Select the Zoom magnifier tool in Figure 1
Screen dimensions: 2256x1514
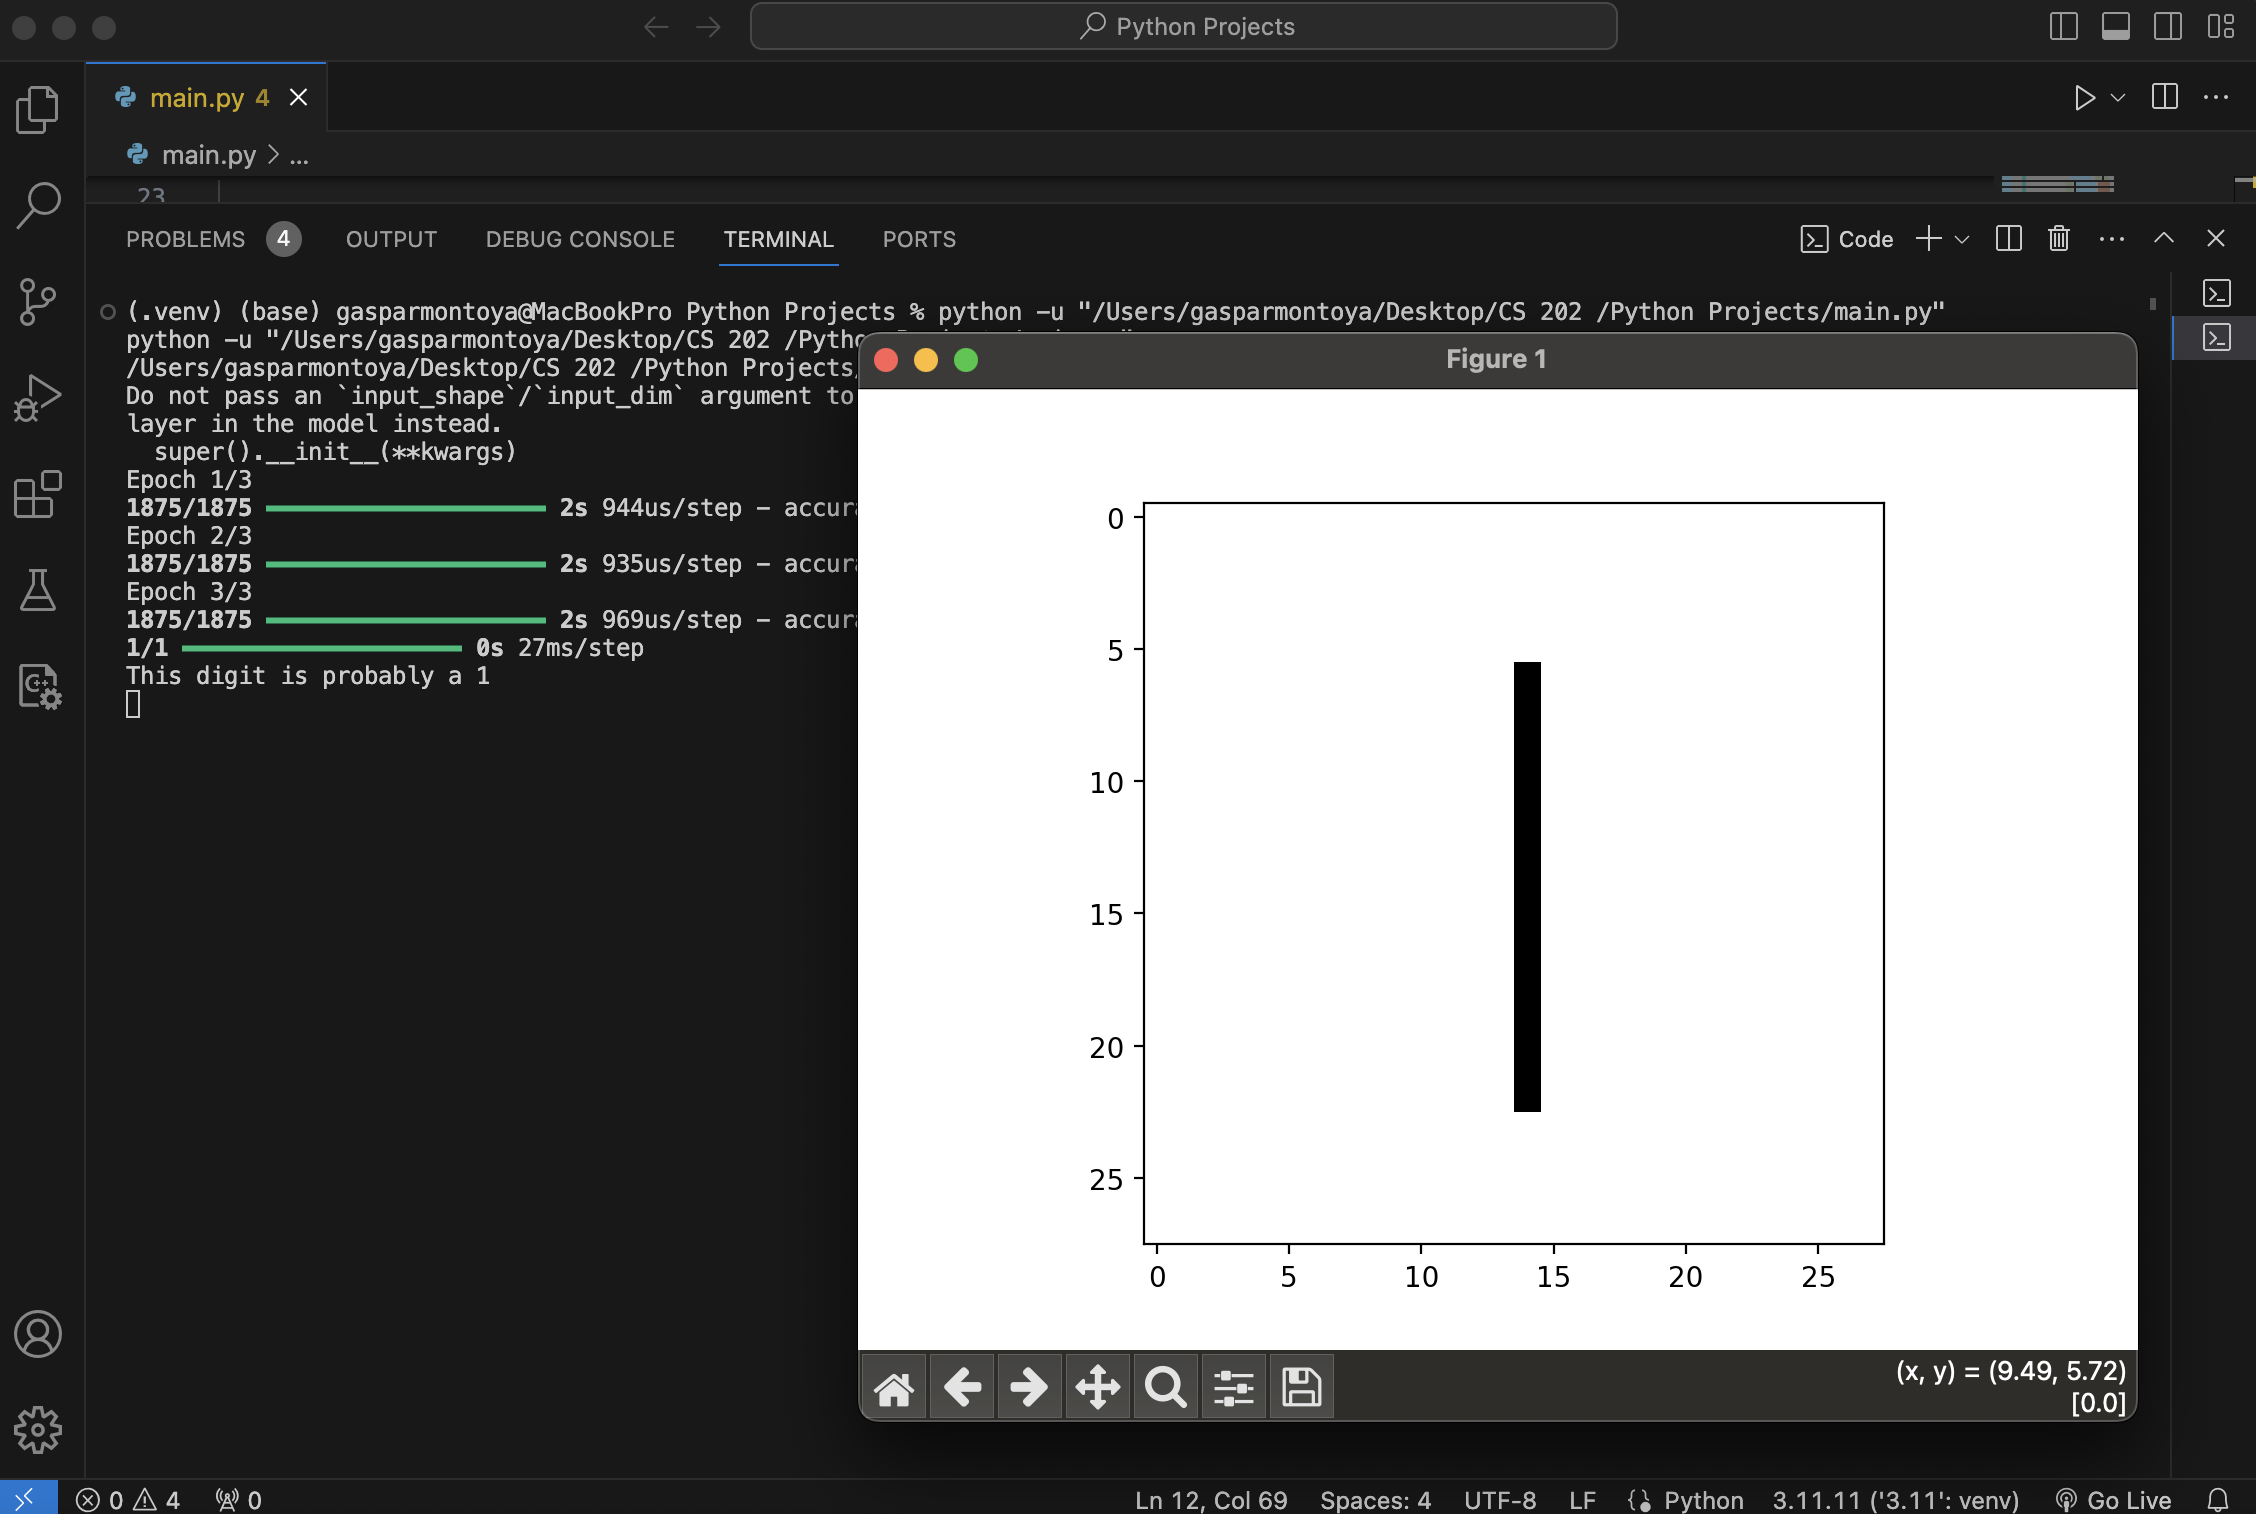(x=1166, y=1387)
